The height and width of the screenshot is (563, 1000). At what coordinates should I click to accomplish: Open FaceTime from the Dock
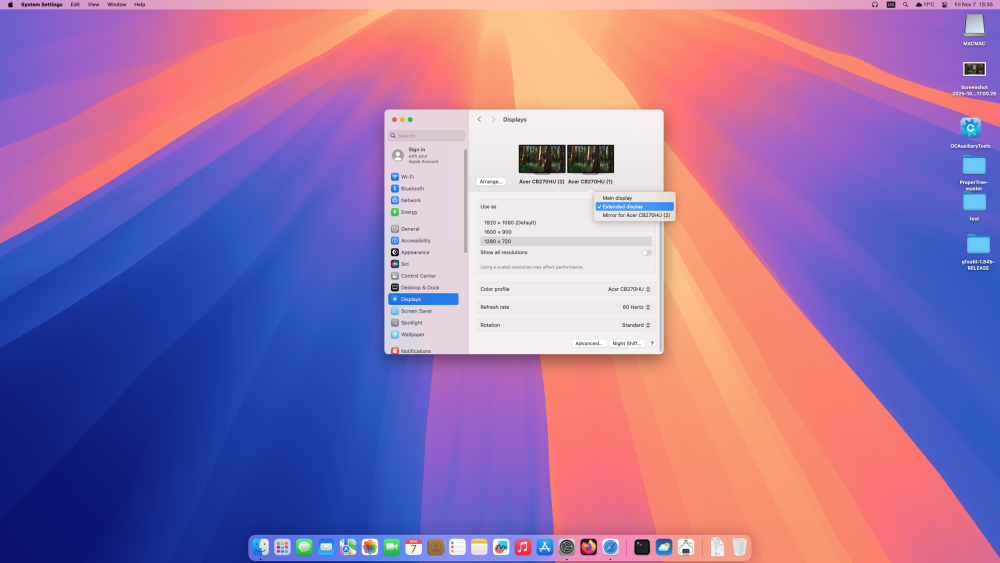click(x=392, y=547)
